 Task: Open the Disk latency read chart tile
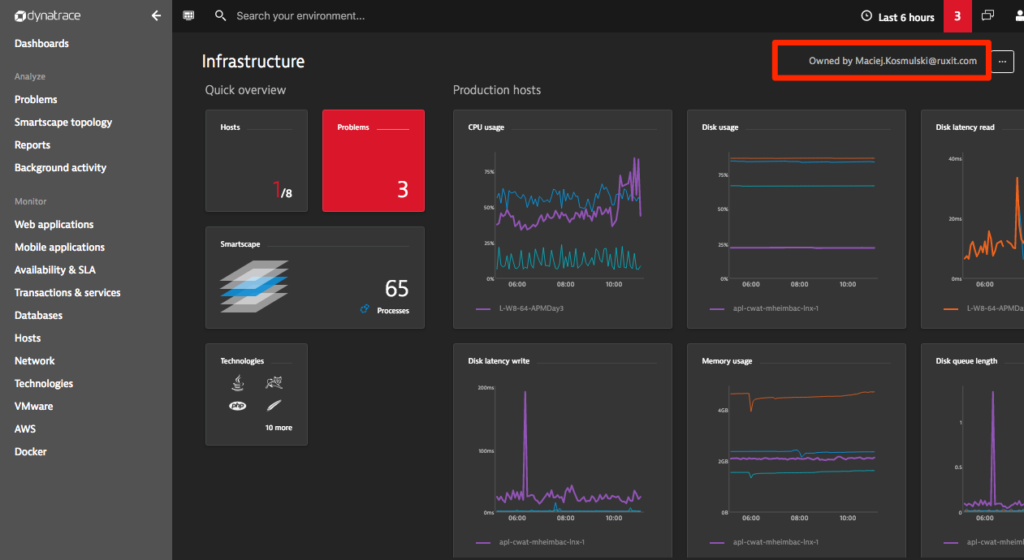[x=972, y=219]
